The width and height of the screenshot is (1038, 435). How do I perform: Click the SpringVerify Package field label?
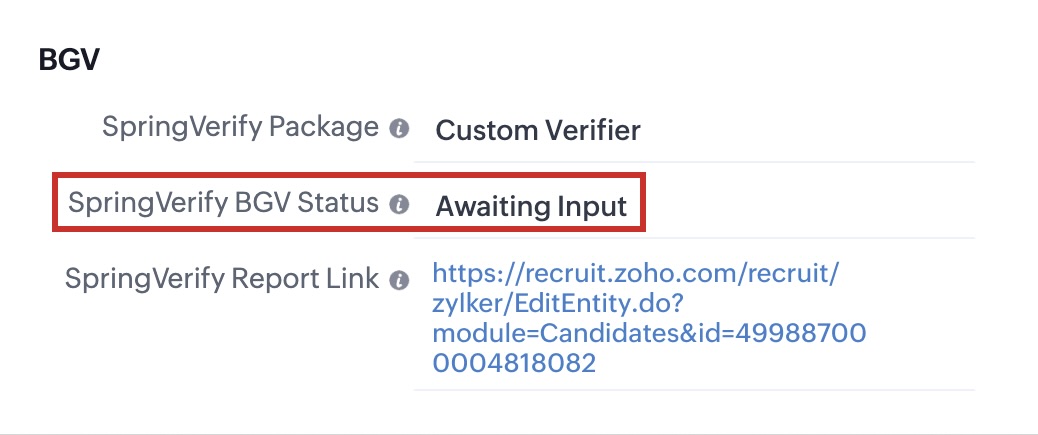[240, 128]
